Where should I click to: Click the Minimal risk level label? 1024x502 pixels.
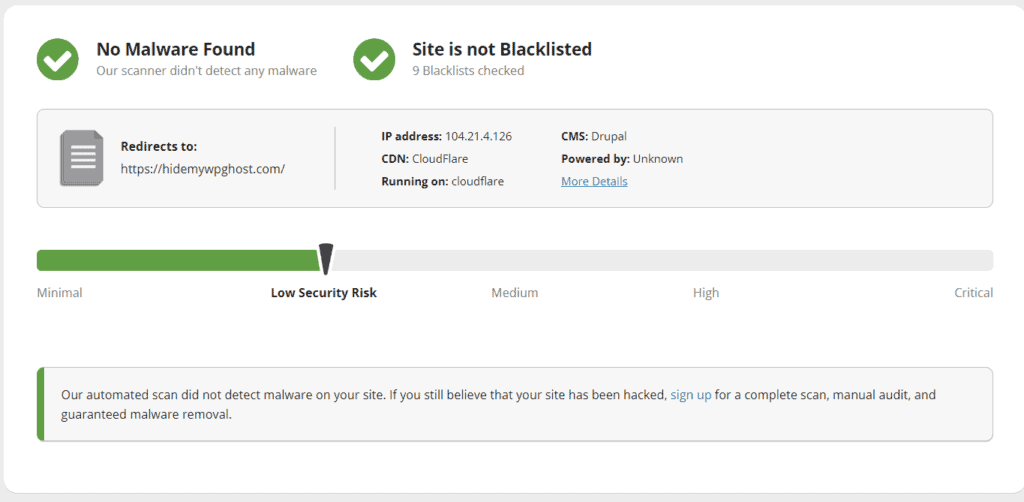pyautogui.click(x=59, y=293)
